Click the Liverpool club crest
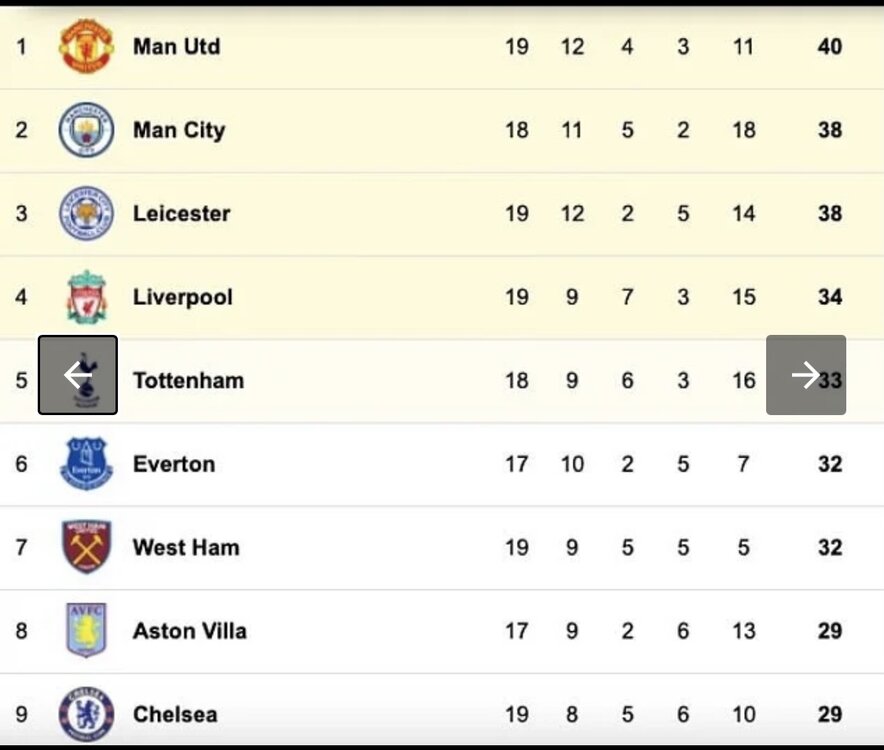 point(87,297)
